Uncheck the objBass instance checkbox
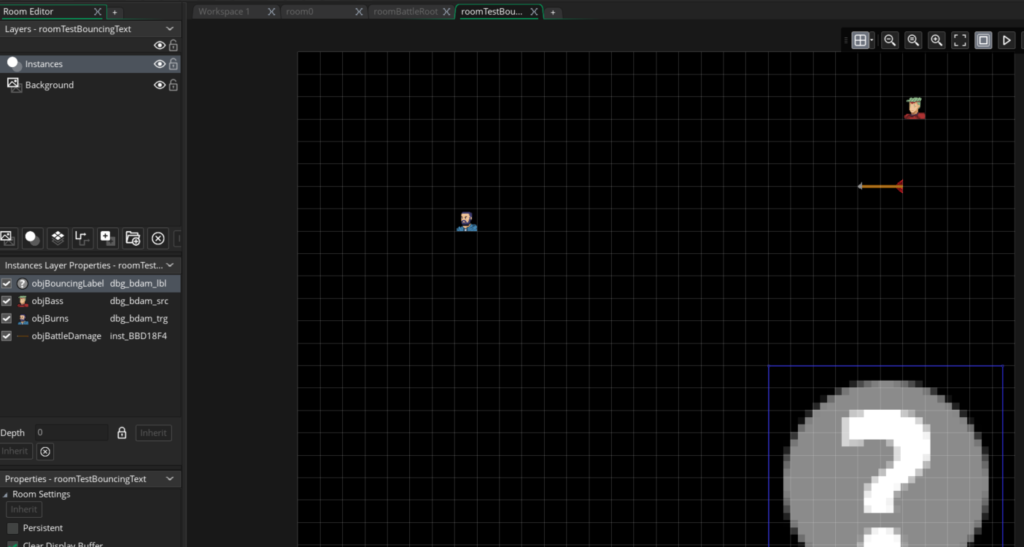The image size is (1024, 547). (7, 301)
